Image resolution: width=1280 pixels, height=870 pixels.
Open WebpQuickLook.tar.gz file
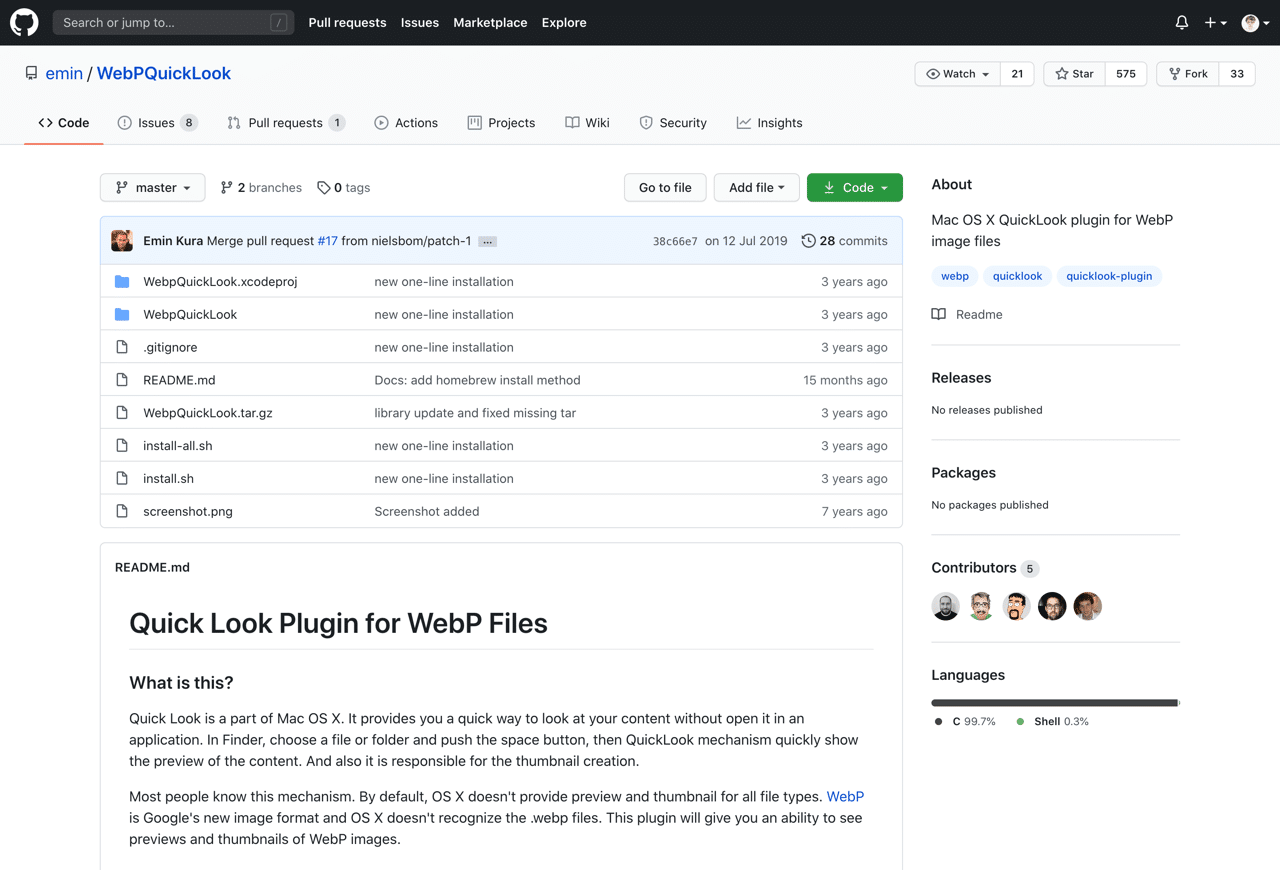tap(208, 413)
